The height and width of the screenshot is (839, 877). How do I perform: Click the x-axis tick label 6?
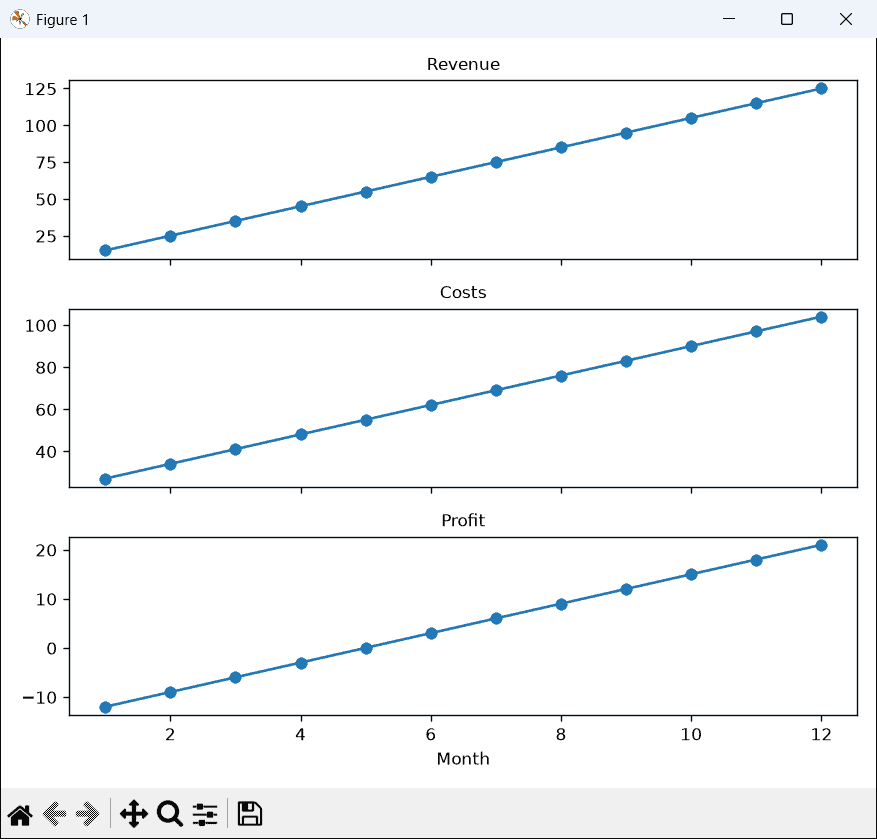[431, 734]
